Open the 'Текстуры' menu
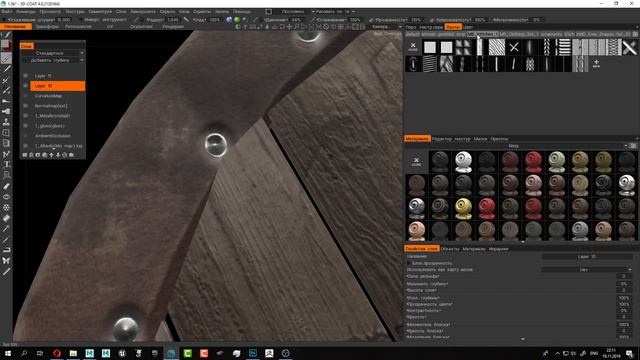Screen dimensions: 640x360 [75, 11]
